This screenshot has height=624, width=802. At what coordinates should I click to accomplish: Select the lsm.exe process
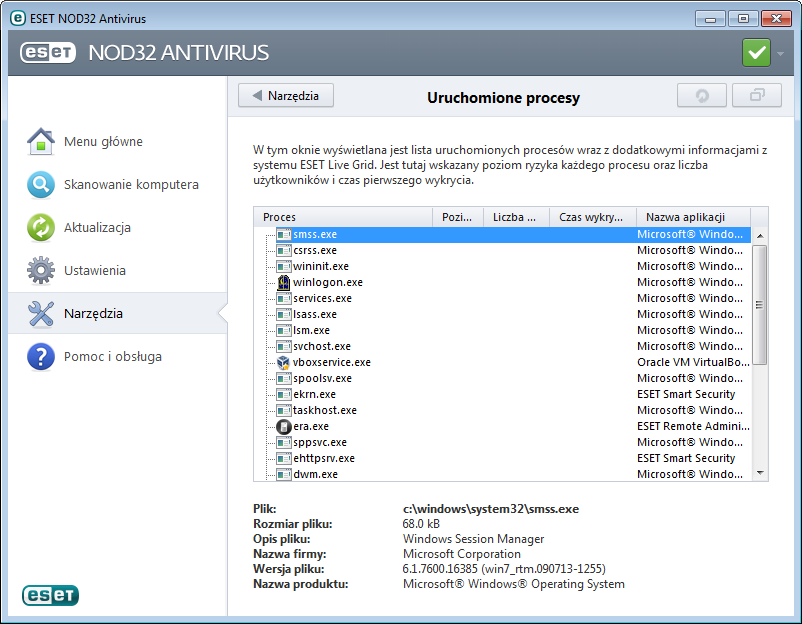[x=502, y=330]
